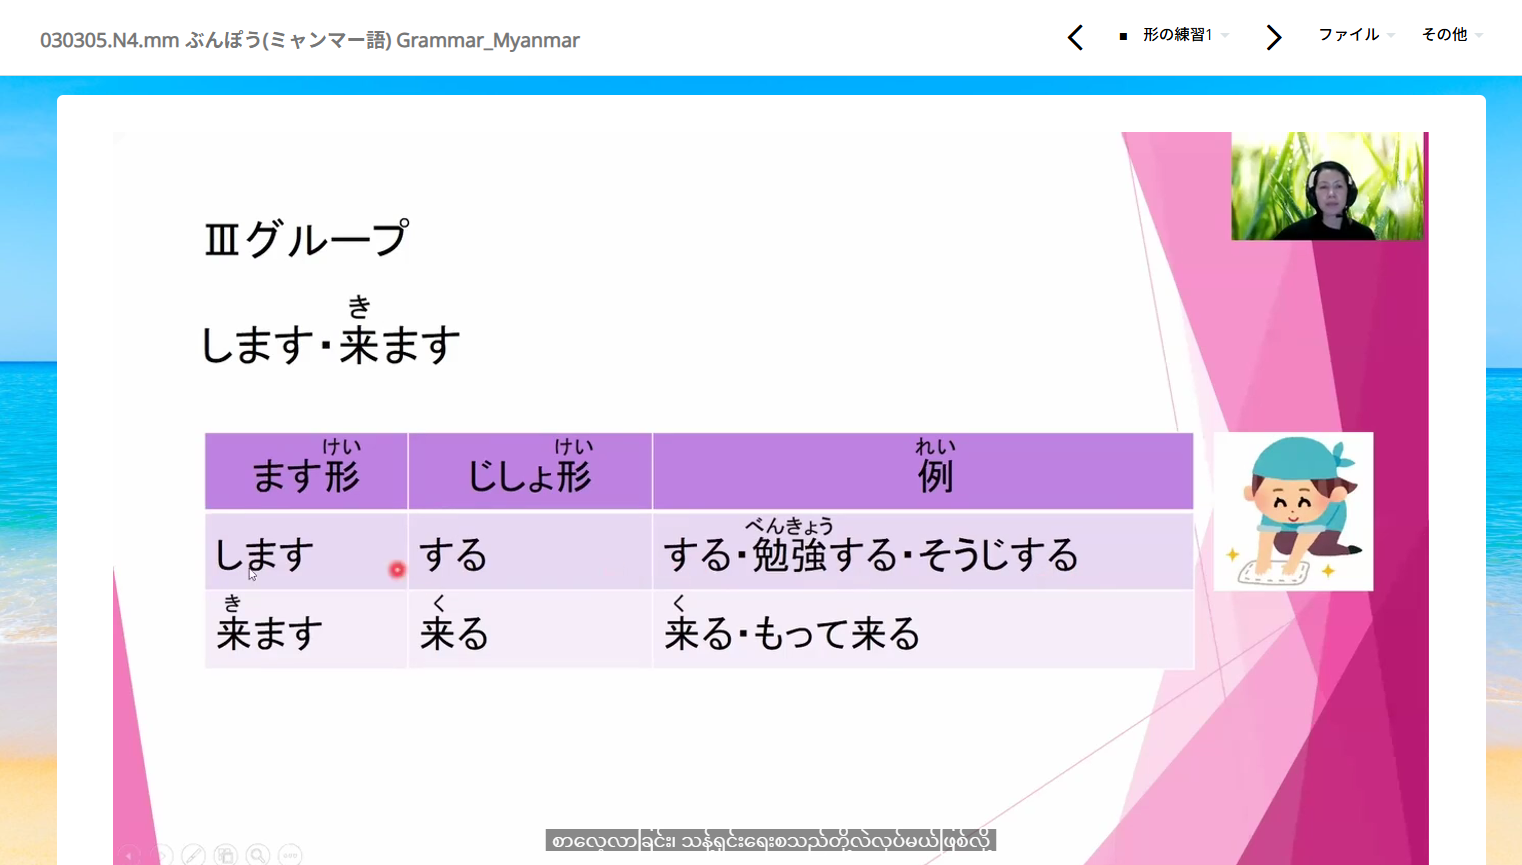1522x865 pixels.
Task: Open the three-dots more options icon
Action: click(x=290, y=855)
